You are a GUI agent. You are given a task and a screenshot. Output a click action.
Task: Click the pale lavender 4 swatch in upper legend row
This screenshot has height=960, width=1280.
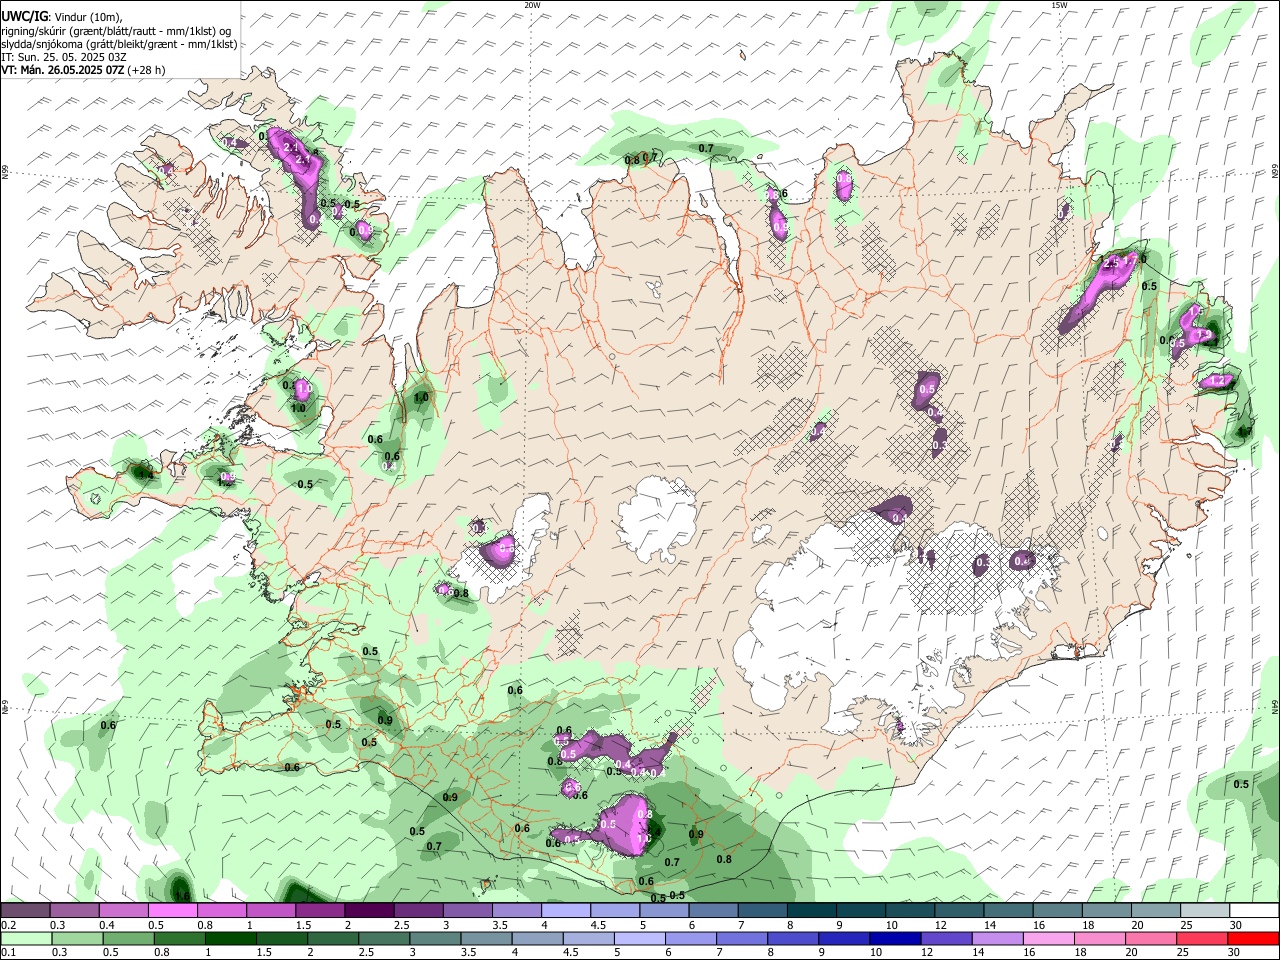coord(566,910)
